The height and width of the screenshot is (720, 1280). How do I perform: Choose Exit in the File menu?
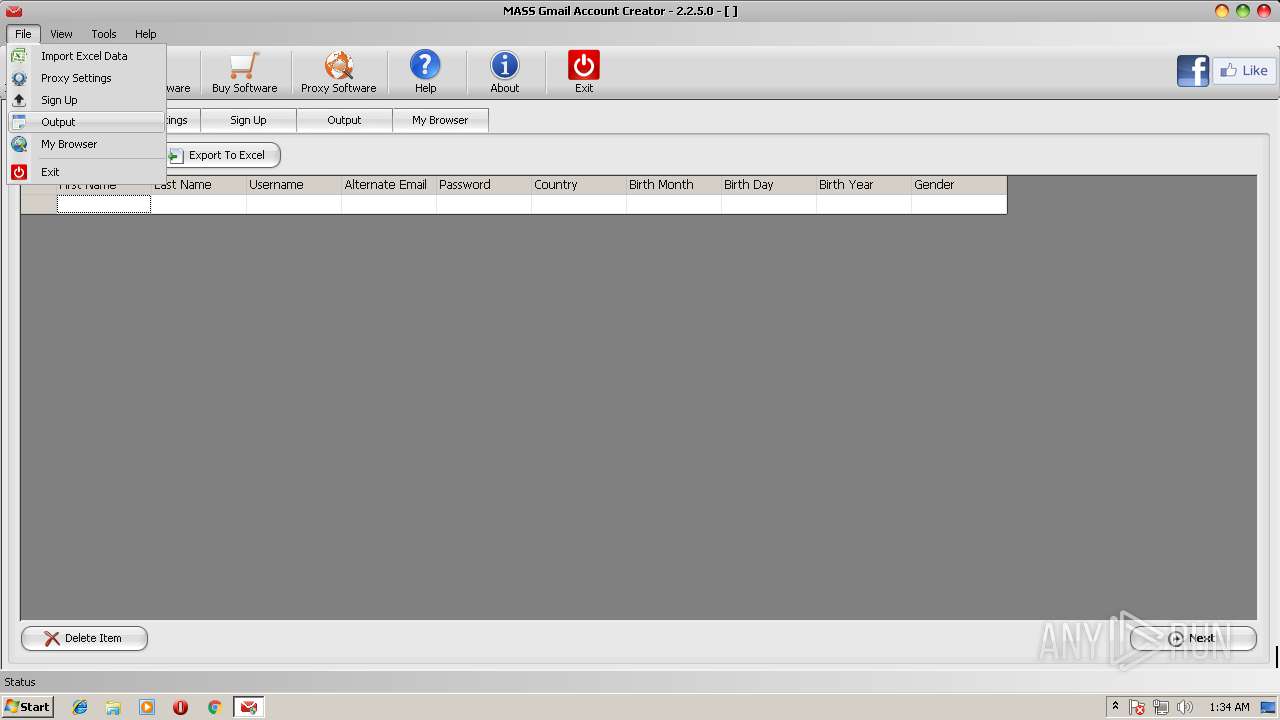pyautogui.click(x=86, y=172)
